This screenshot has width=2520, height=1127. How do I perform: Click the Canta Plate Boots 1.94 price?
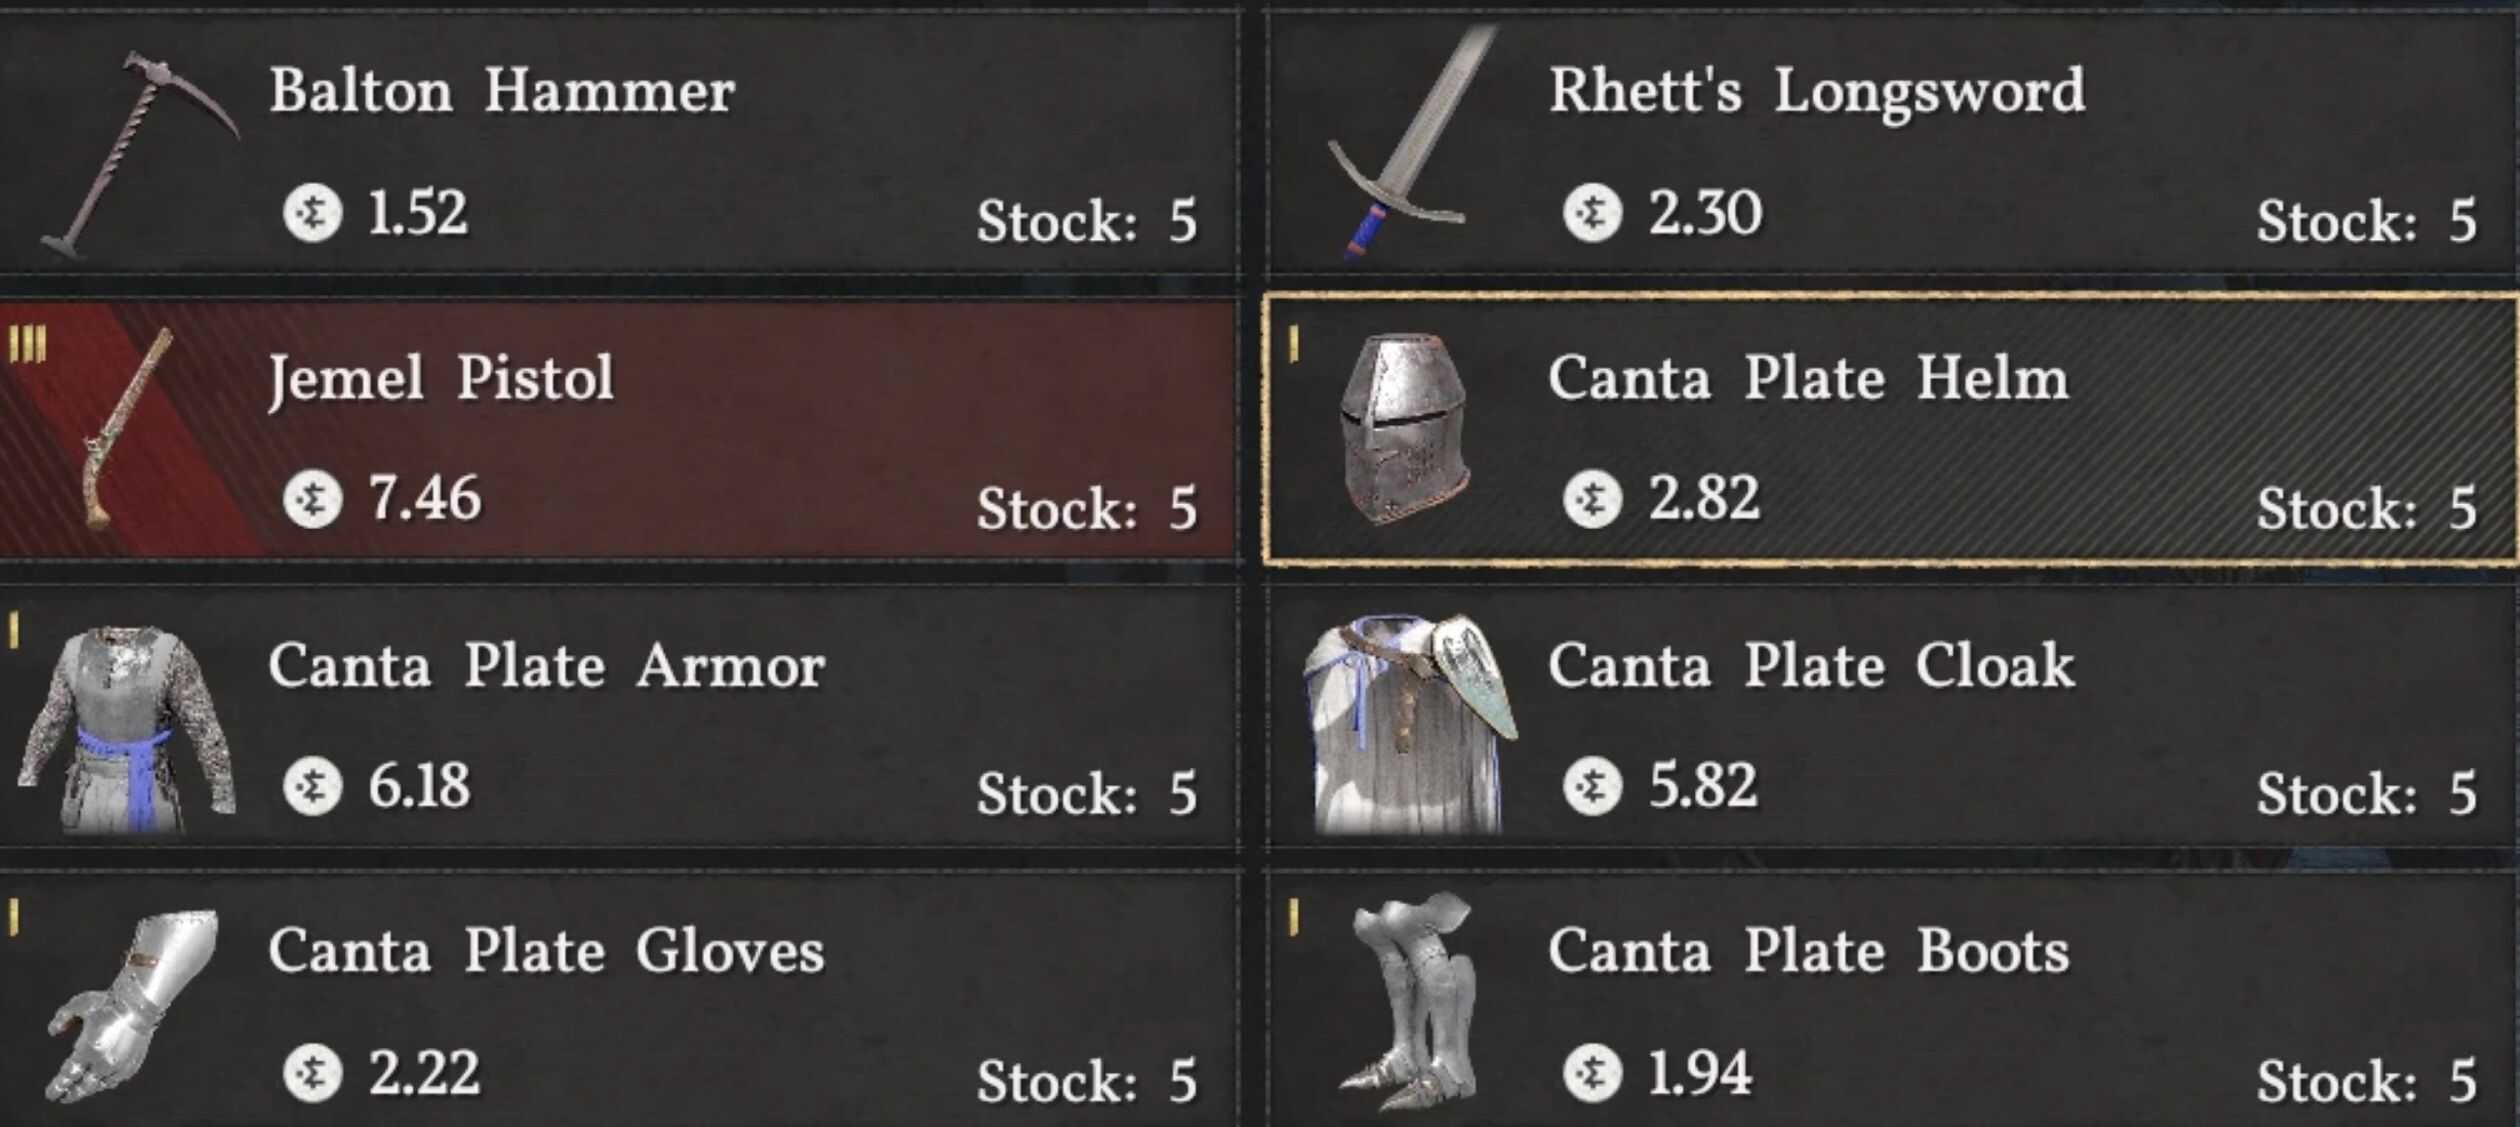coord(1699,1073)
